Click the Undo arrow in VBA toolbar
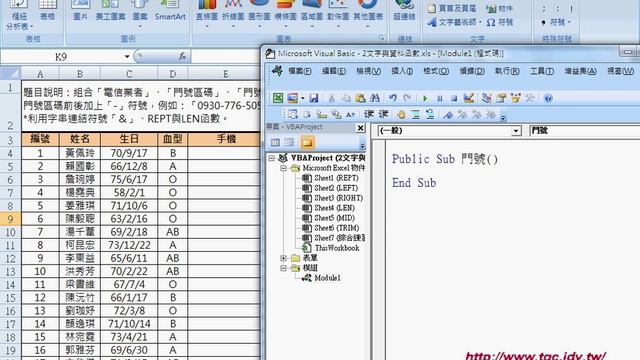The height and width of the screenshot is (360, 640). [393, 98]
